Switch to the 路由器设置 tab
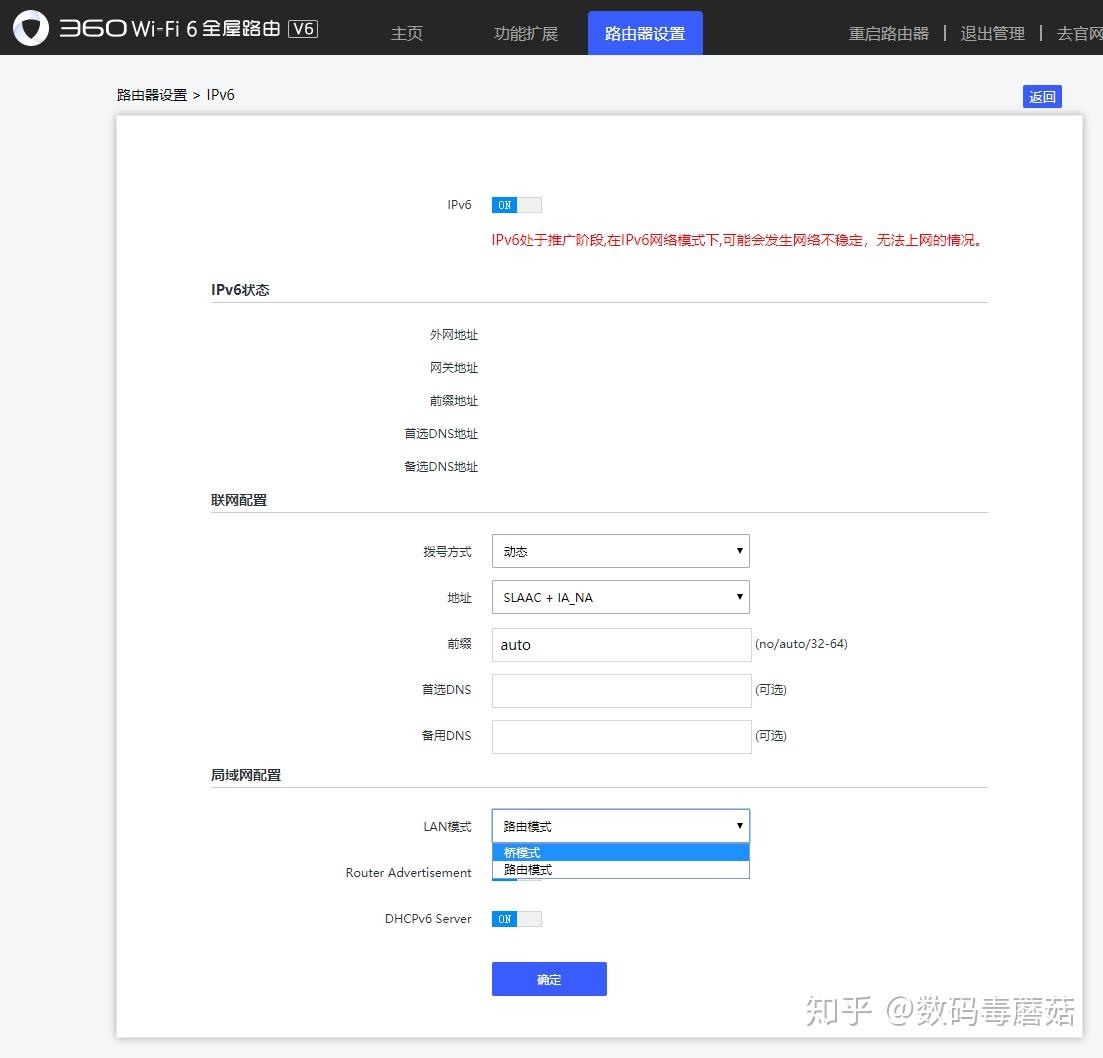1103x1058 pixels. click(x=645, y=33)
